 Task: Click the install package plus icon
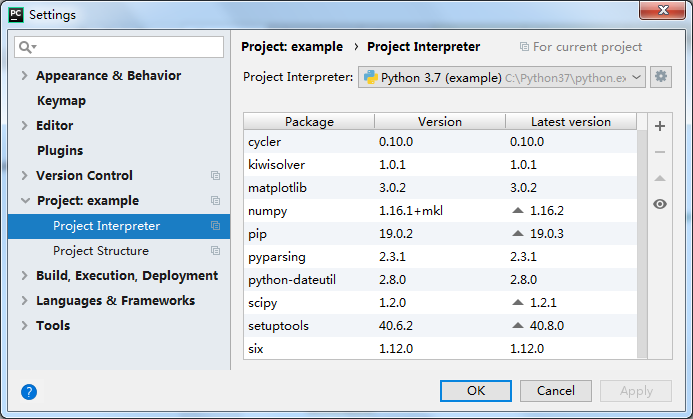tap(660, 126)
